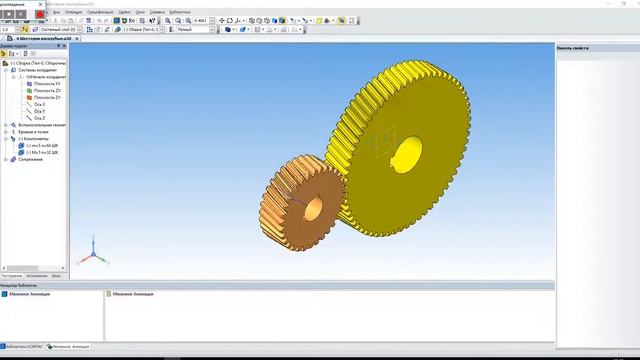The height and width of the screenshot is (360, 640).
Task: Switch to Библиотеки КОМПАС bottom tab
Action: pos(22,347)
